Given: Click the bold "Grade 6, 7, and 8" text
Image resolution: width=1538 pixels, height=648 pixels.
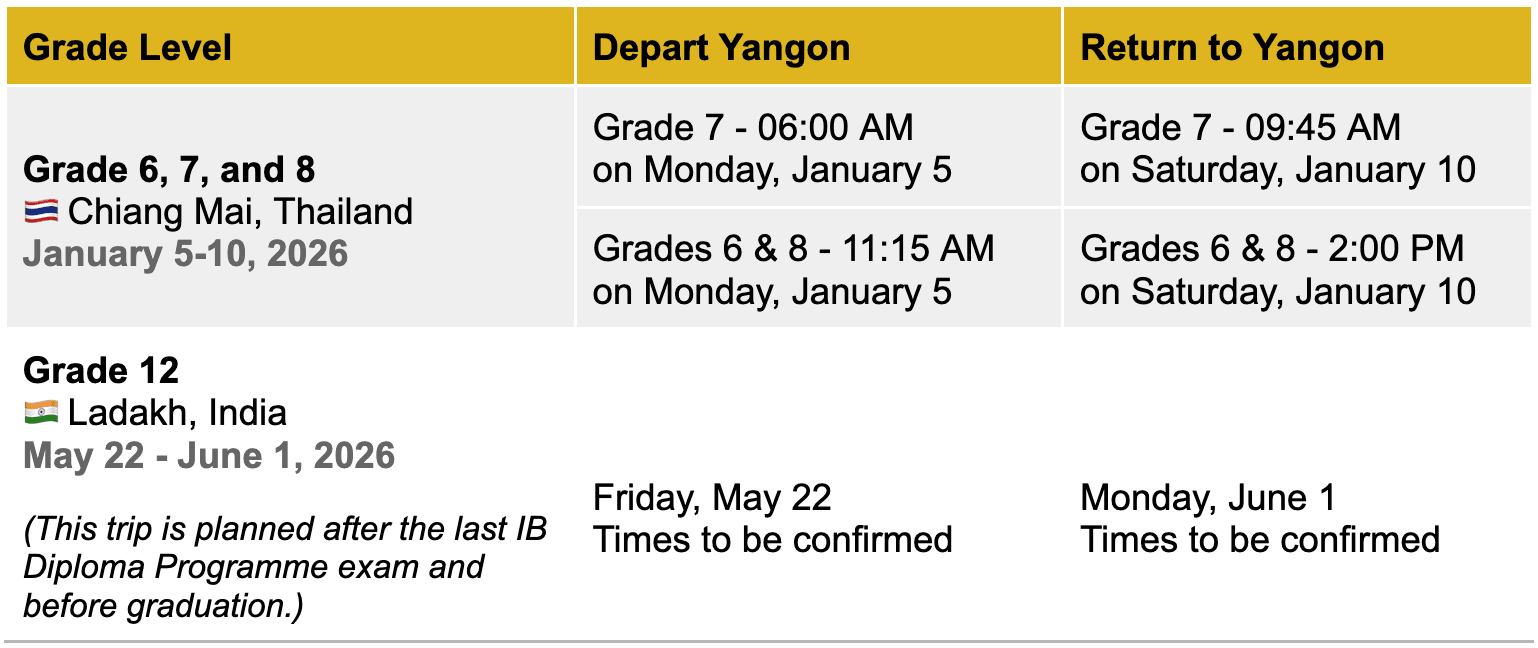Looking at the screenshot, I should coord(169,170).
